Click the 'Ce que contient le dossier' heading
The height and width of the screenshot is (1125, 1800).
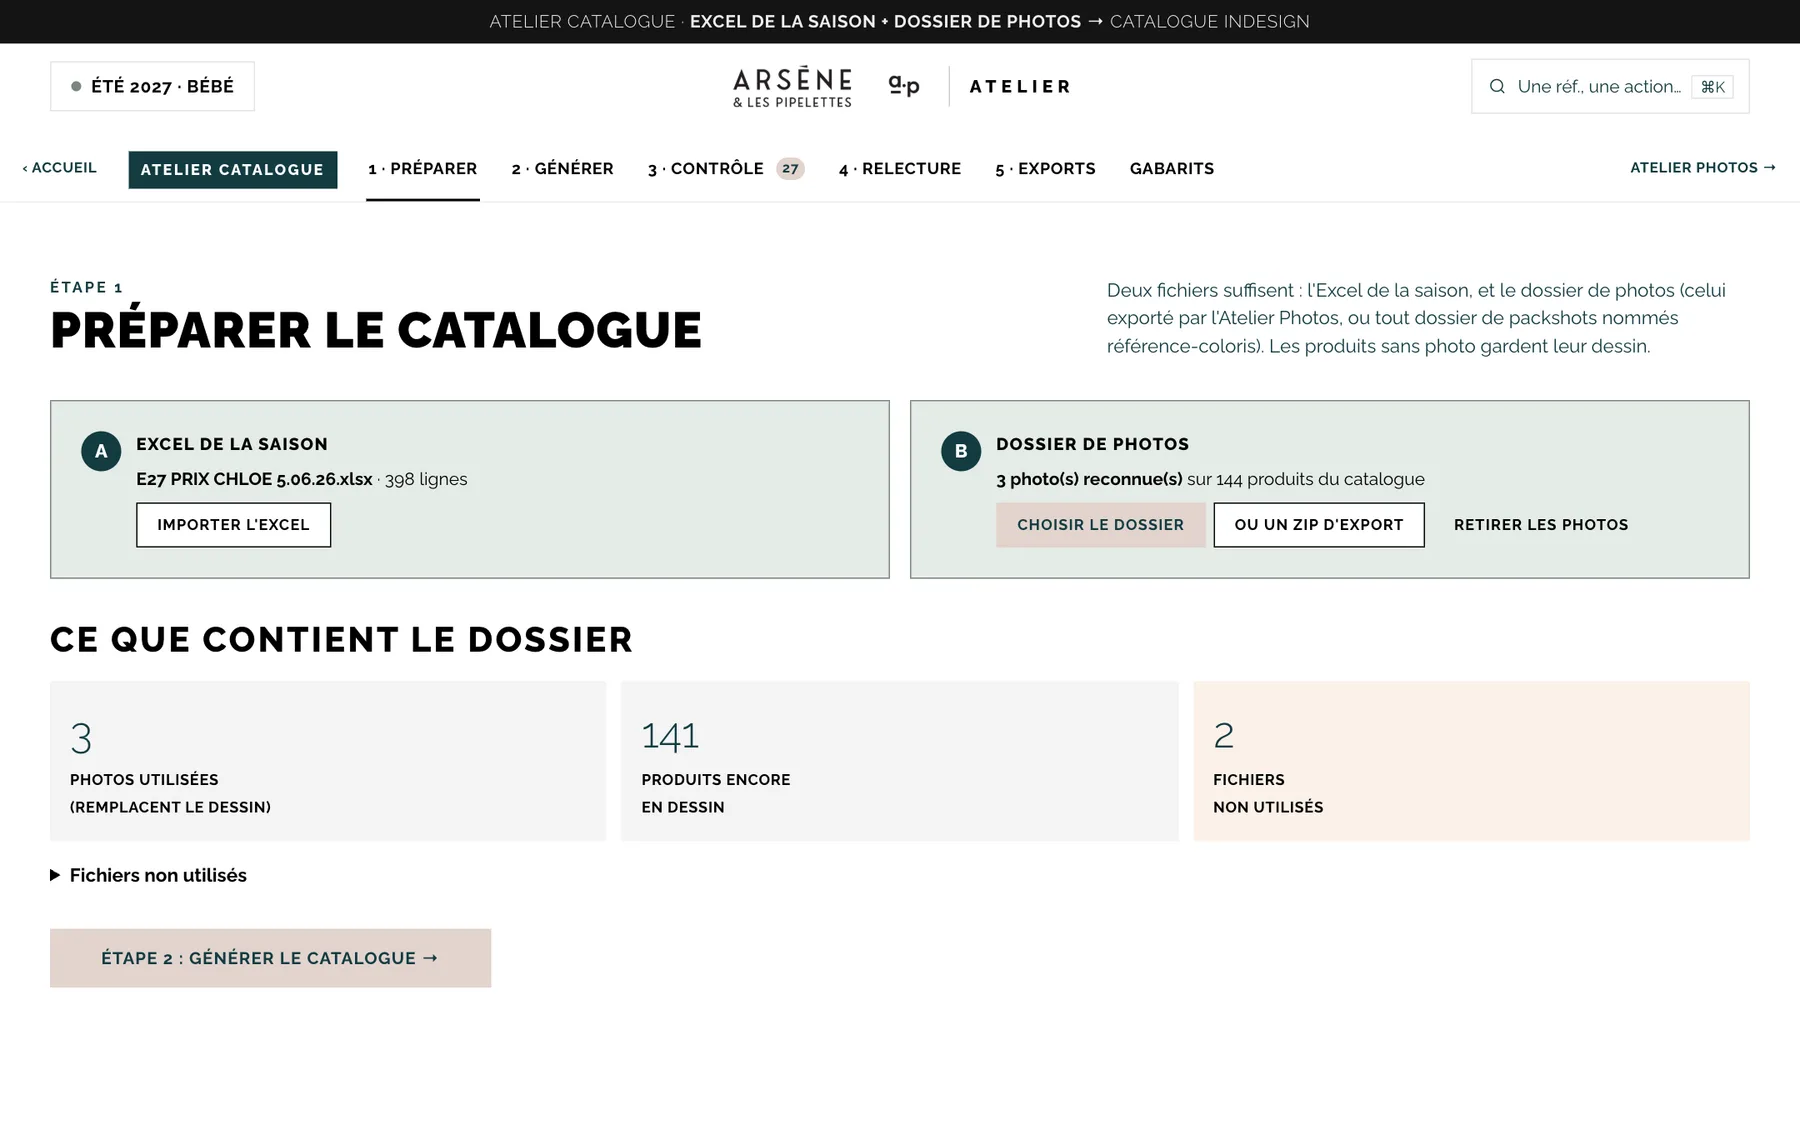pos(341,639)
